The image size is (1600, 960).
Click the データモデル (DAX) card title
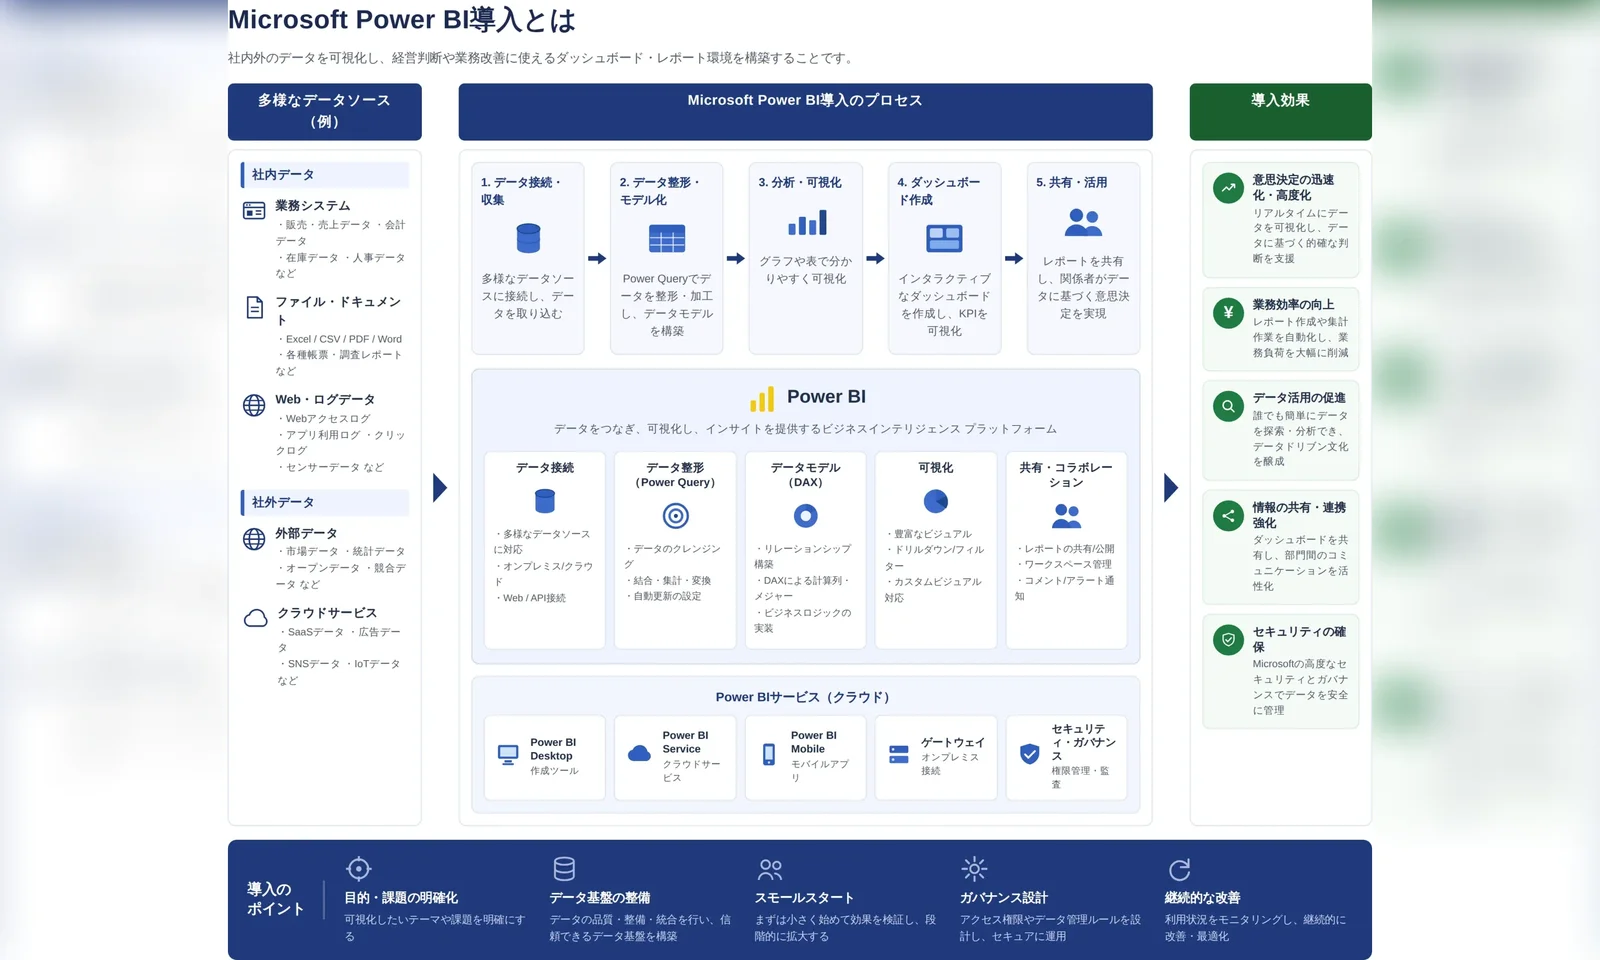click(806, 475)
